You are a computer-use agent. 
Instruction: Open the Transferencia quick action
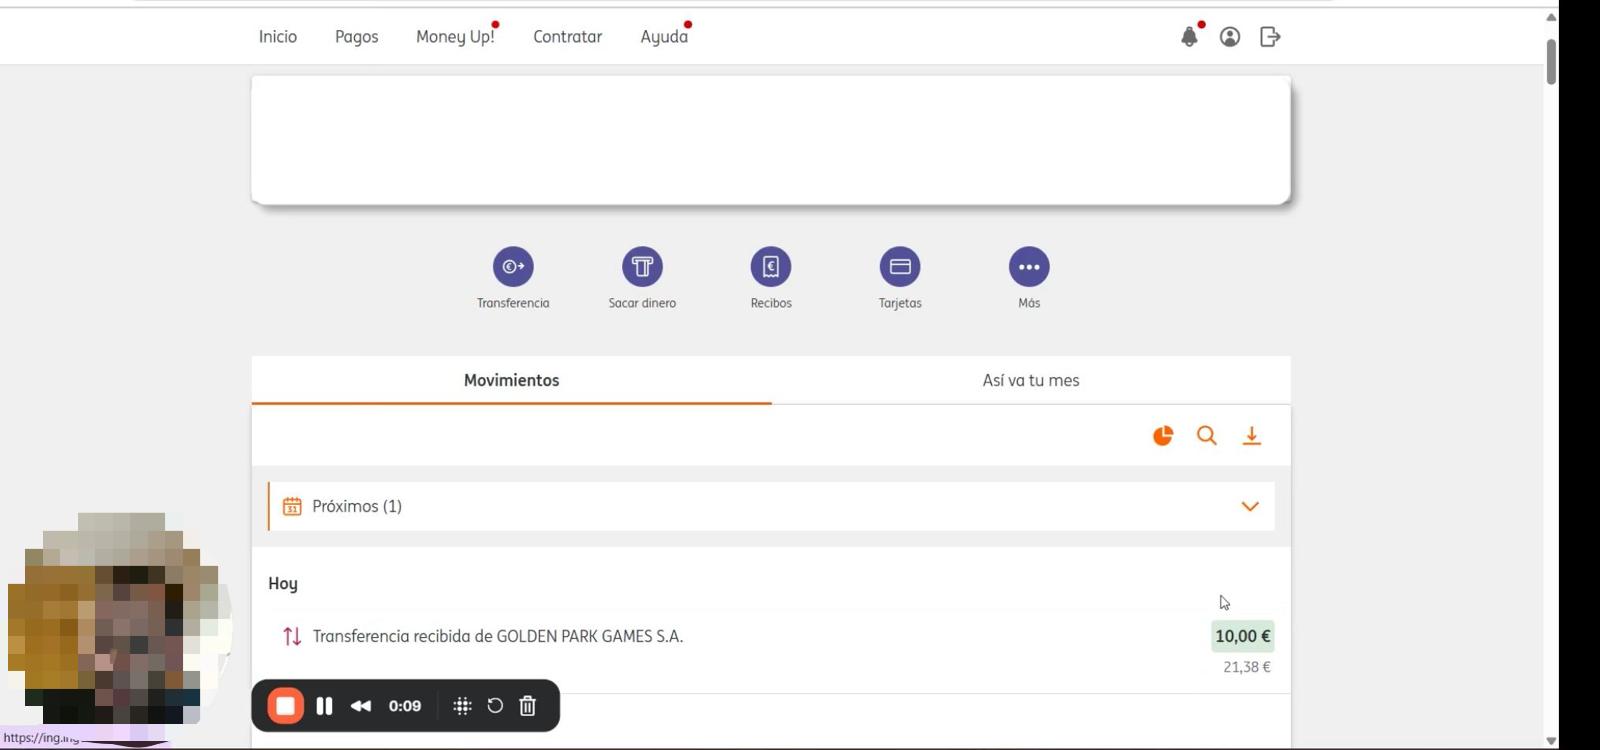click(513, 267)
